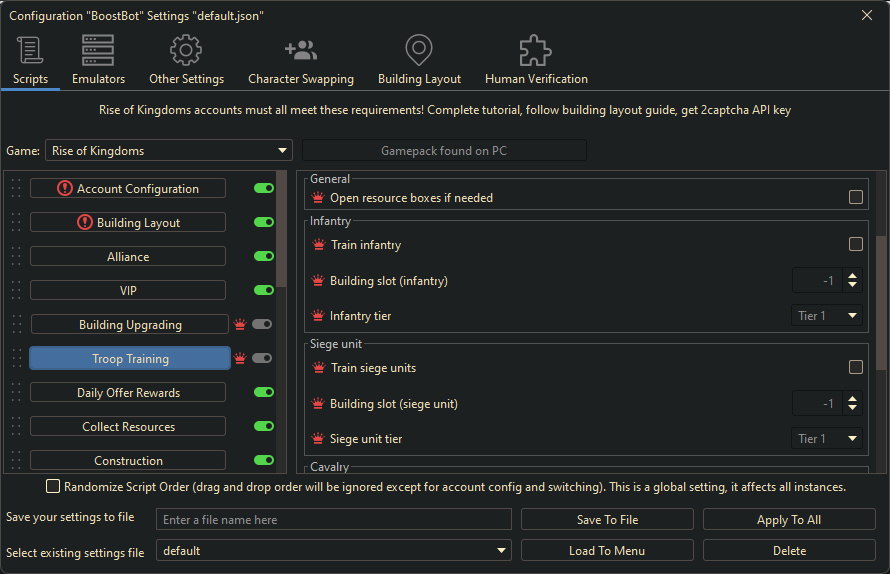Open the Scripts scroll icon tab

pyautogui.click(x=30, y=50)
